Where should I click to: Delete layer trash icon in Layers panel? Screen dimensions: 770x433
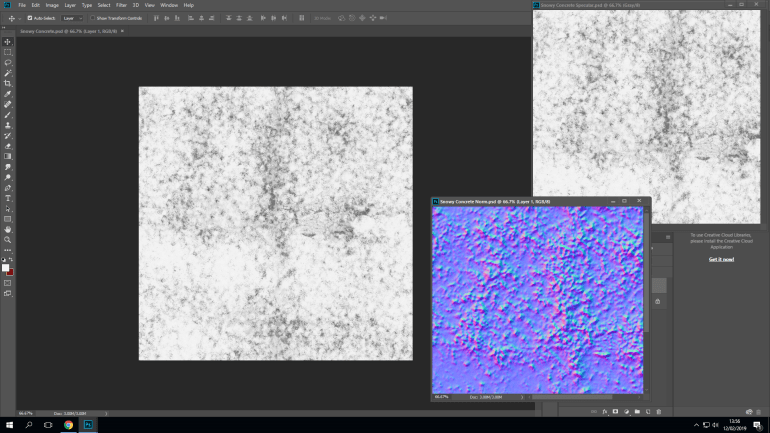coord(659,412)
